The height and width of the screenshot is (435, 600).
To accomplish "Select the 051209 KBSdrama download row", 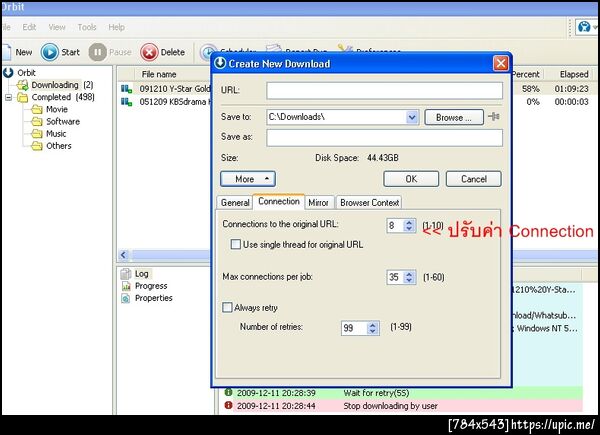I will tap(165, 102).
